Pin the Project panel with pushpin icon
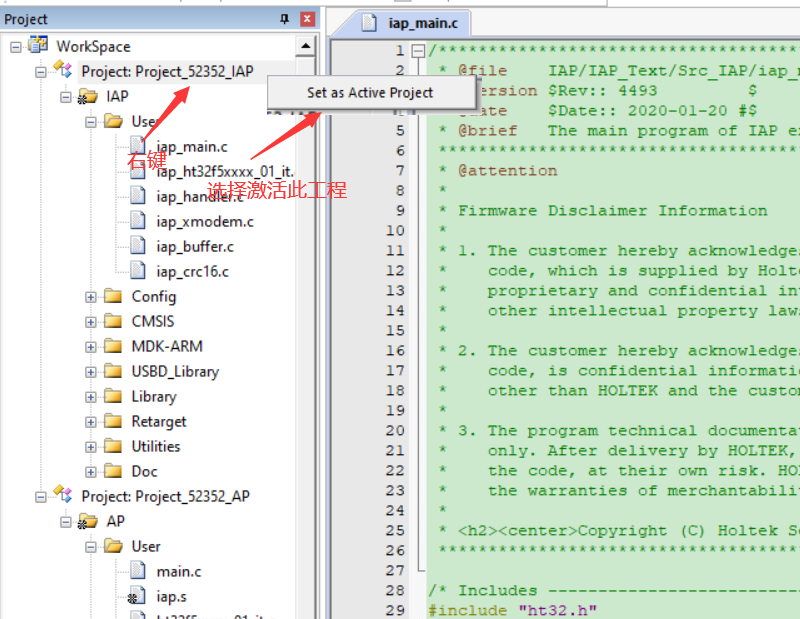800x619 pixels. 284,18
